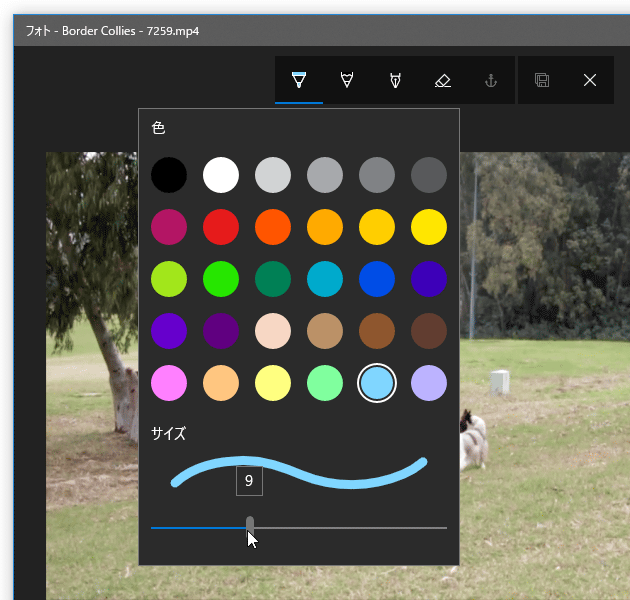Choose the light gray swatch

click(273, 175)
